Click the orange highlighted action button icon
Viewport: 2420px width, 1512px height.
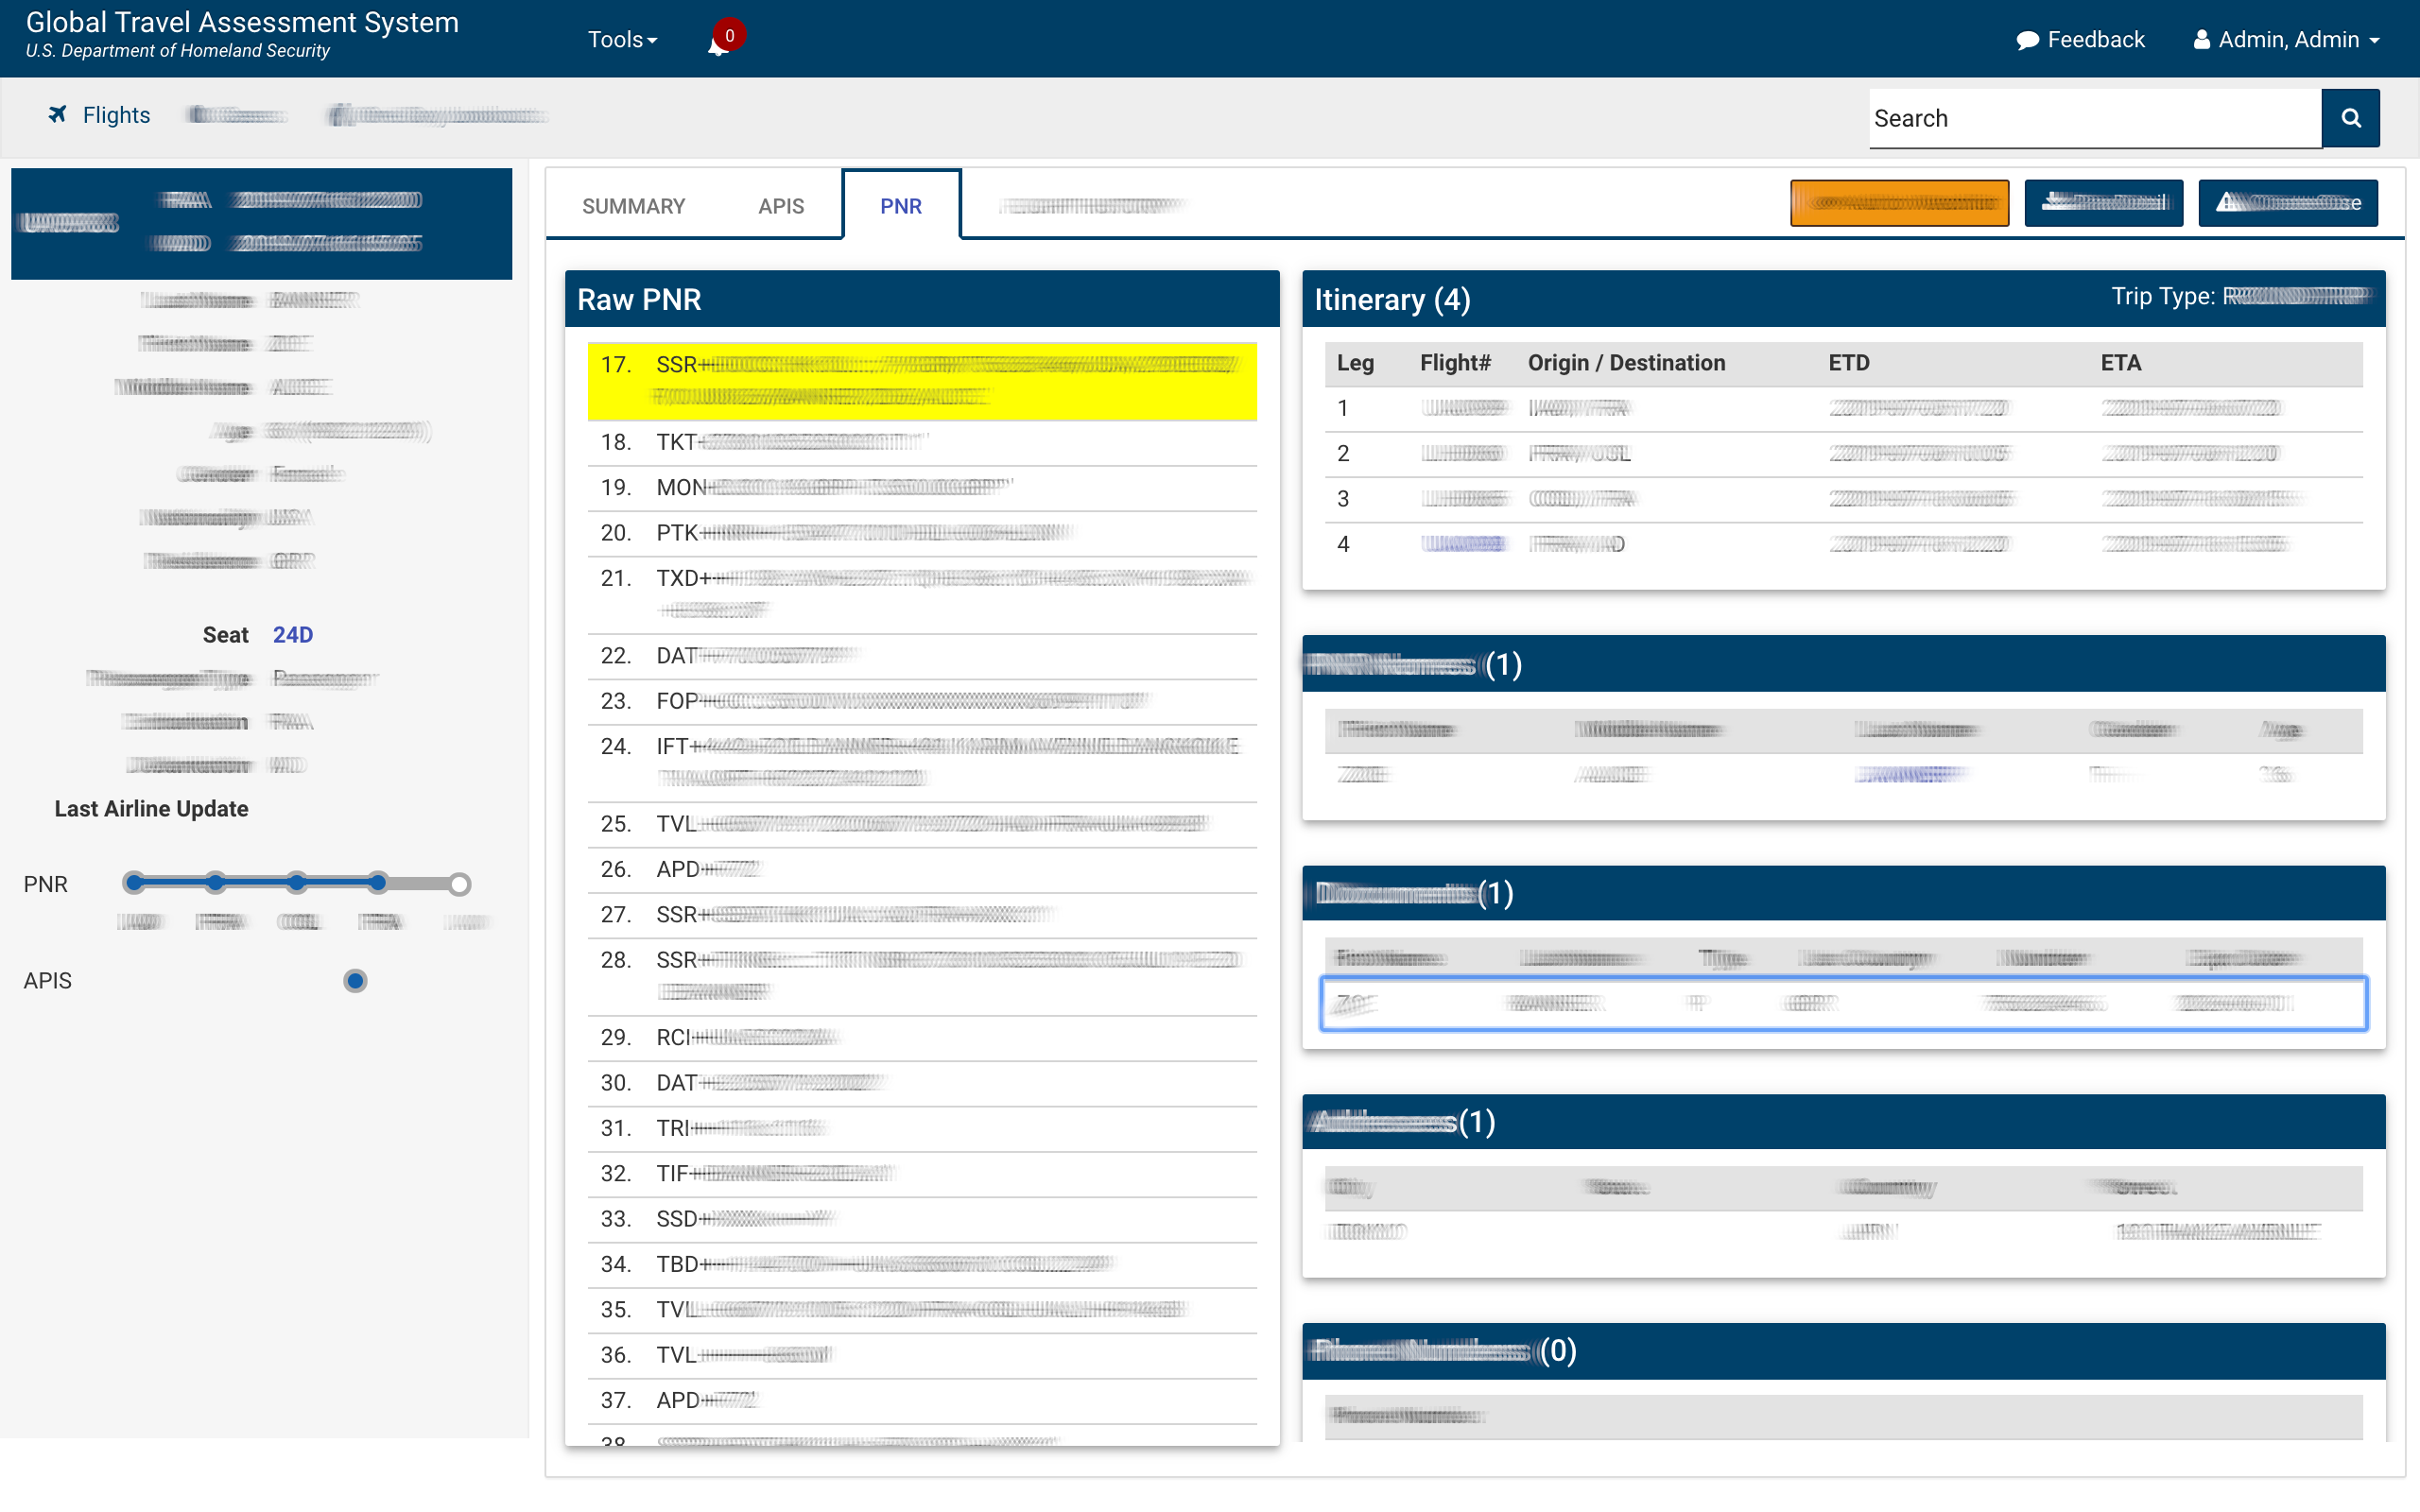[1901, 202]
